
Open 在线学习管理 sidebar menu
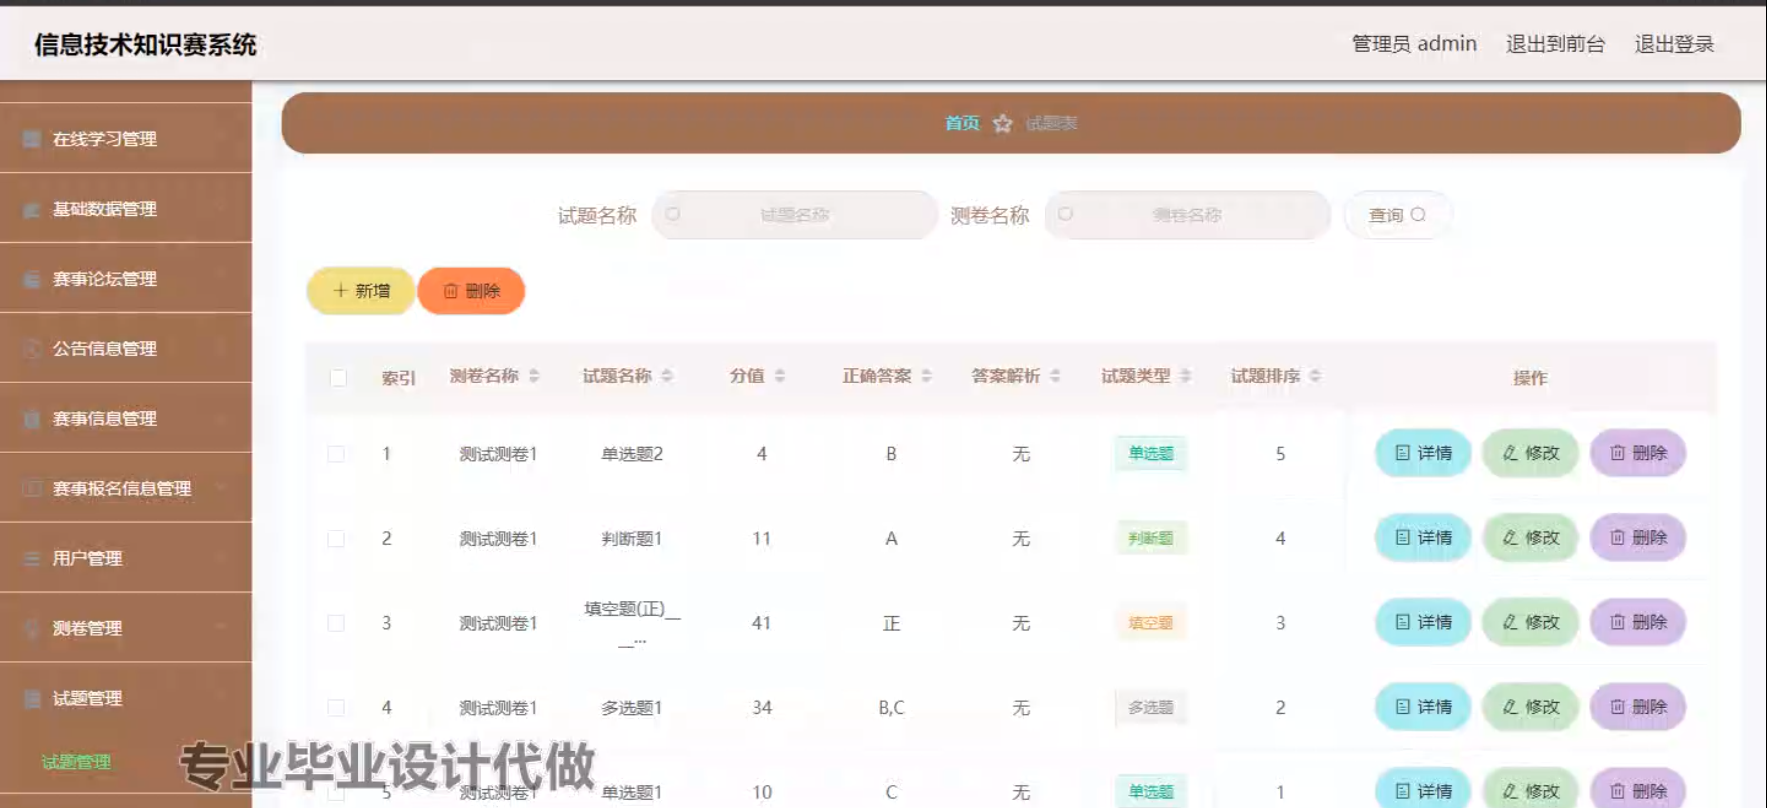[125, 138]
